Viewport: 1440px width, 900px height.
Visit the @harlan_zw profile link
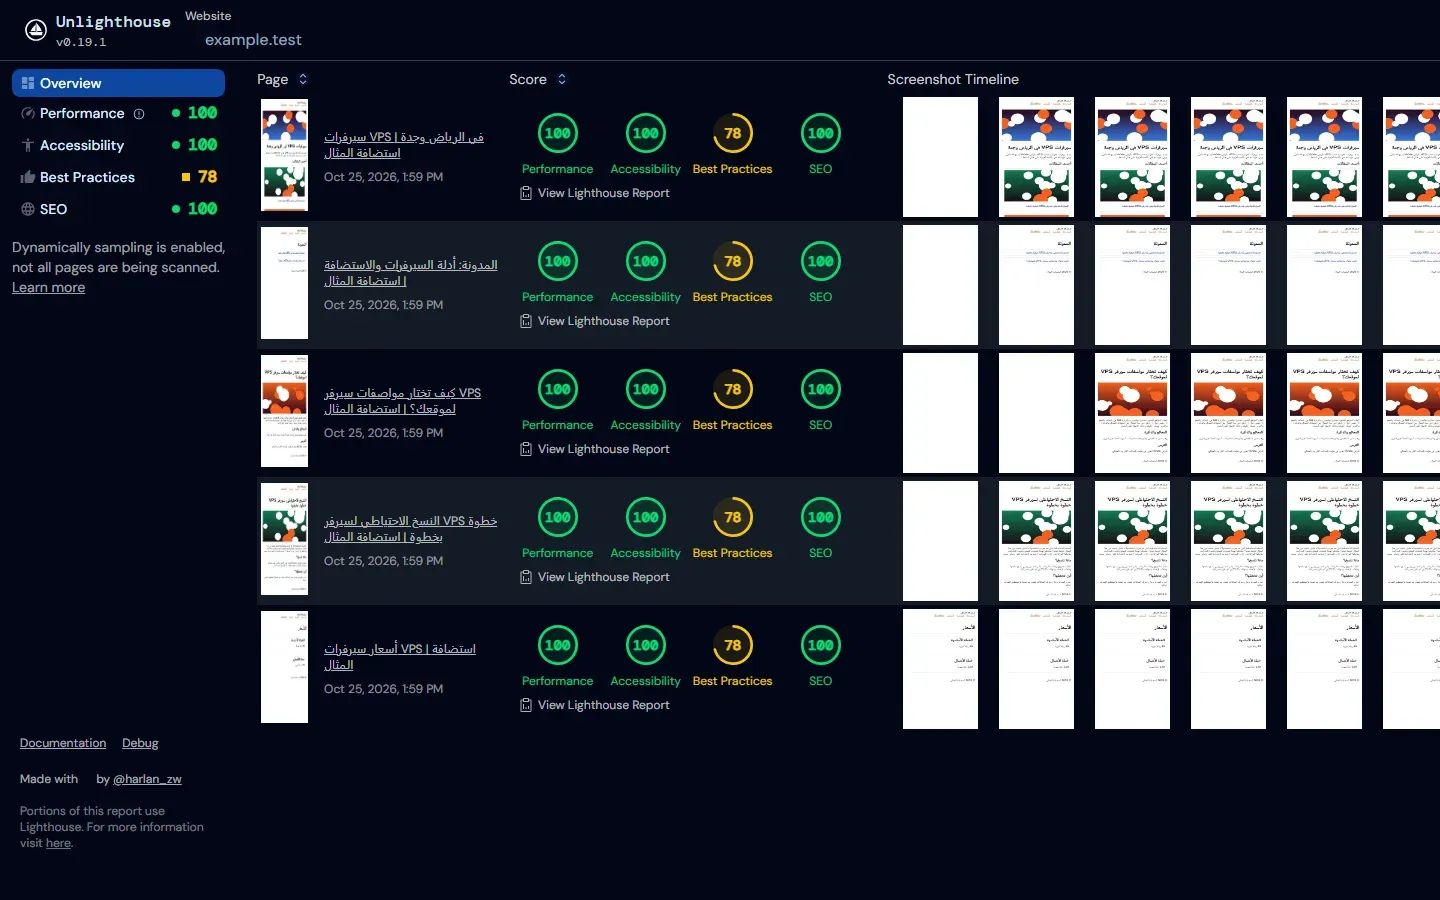(x=147, y=779)
